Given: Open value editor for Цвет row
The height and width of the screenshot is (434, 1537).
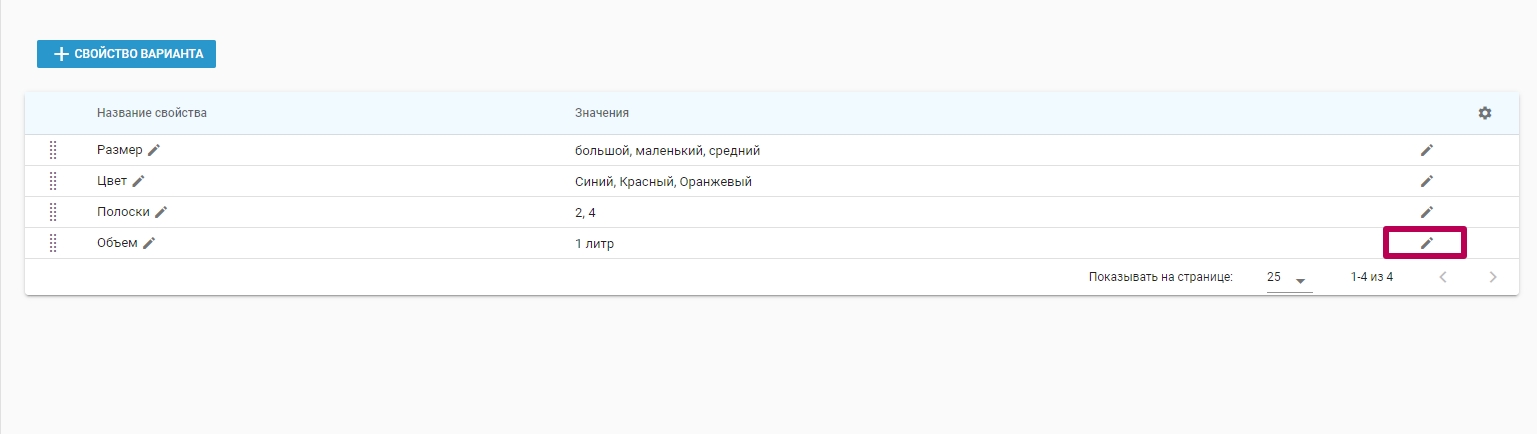Looking at the screenshot, I should [1427, 181].
